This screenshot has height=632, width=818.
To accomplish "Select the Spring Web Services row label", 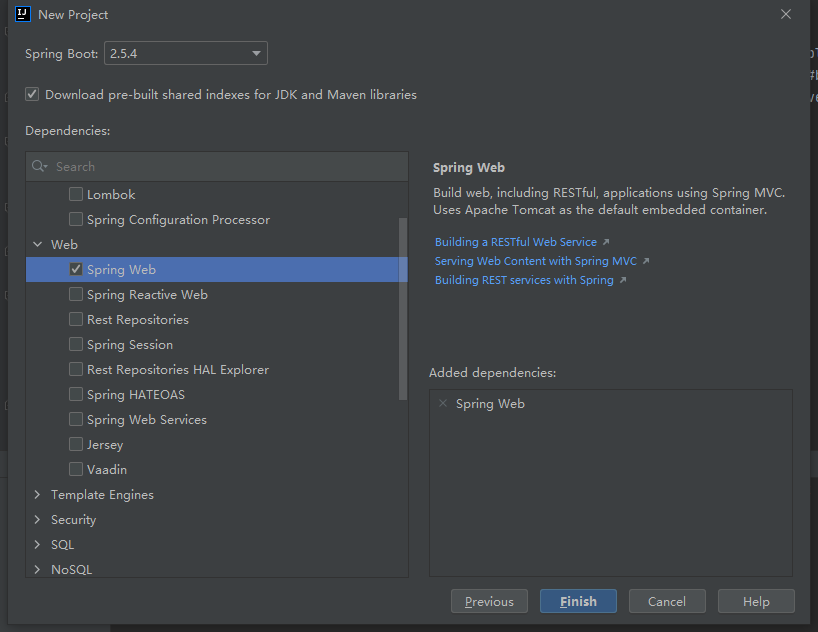I will (147, 420).
